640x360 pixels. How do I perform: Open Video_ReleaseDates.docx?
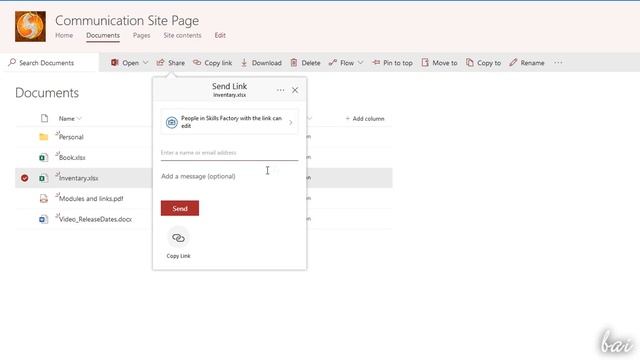pyautogui.click(x=96, y=219)
